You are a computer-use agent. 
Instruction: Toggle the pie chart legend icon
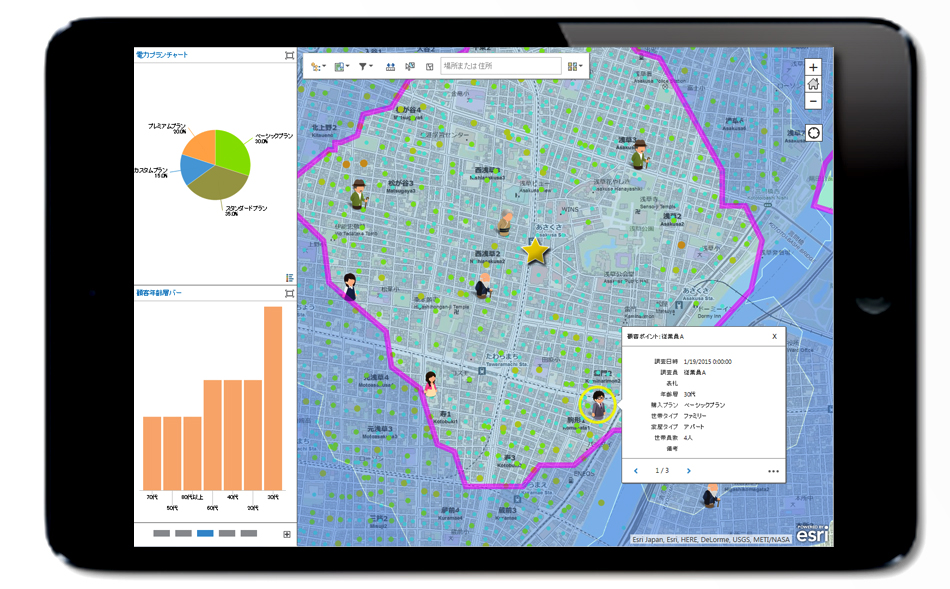(288, 277)
